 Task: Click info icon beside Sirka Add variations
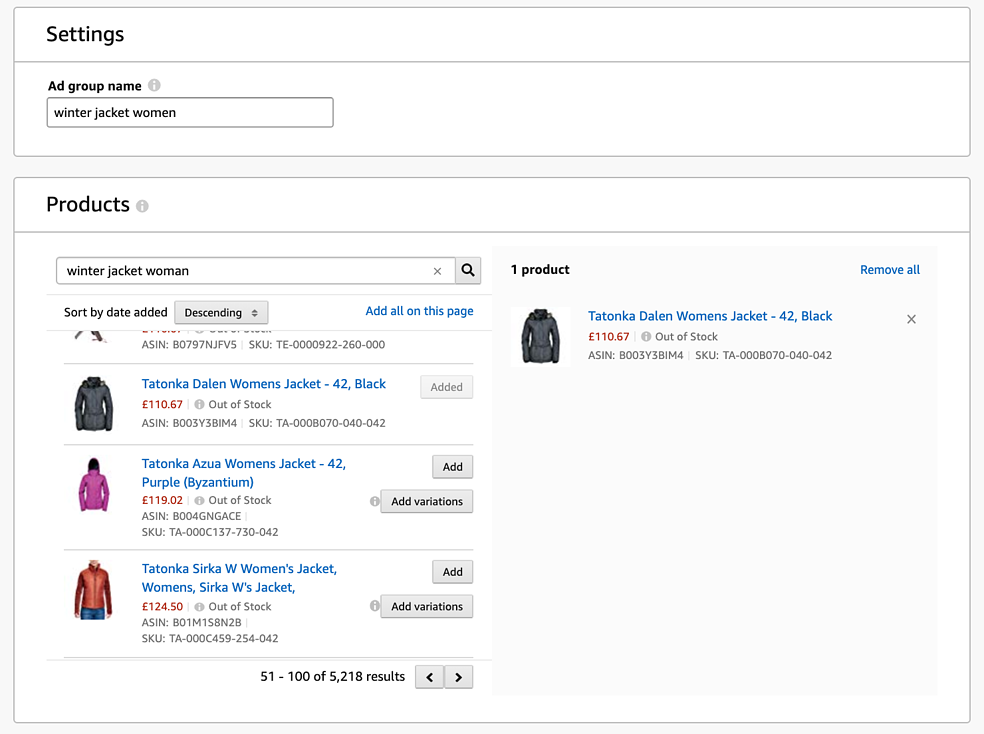coord(375,606)
